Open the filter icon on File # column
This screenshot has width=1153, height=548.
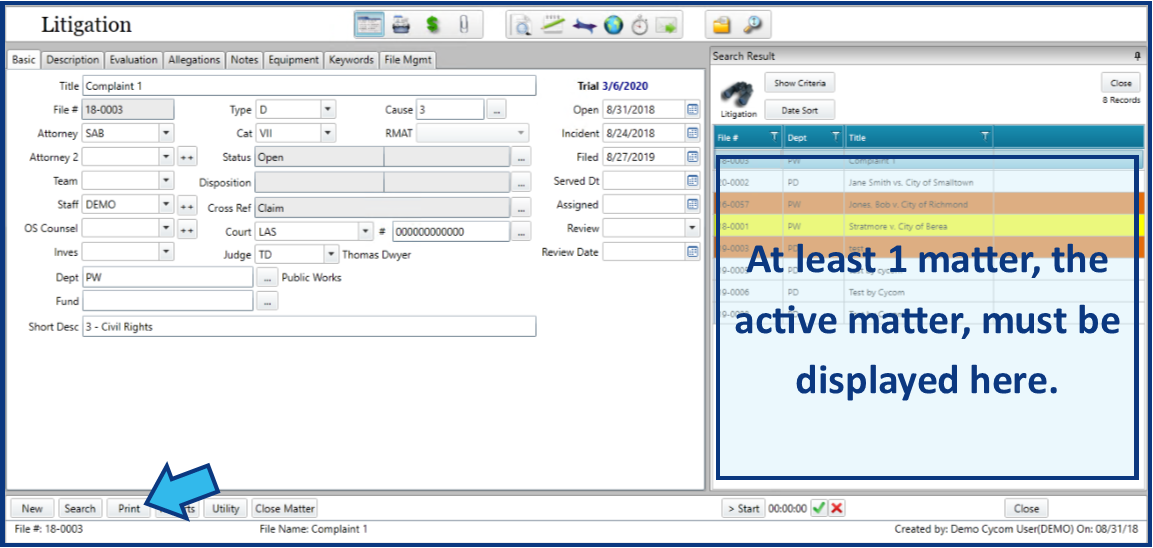tap(774, 137)
